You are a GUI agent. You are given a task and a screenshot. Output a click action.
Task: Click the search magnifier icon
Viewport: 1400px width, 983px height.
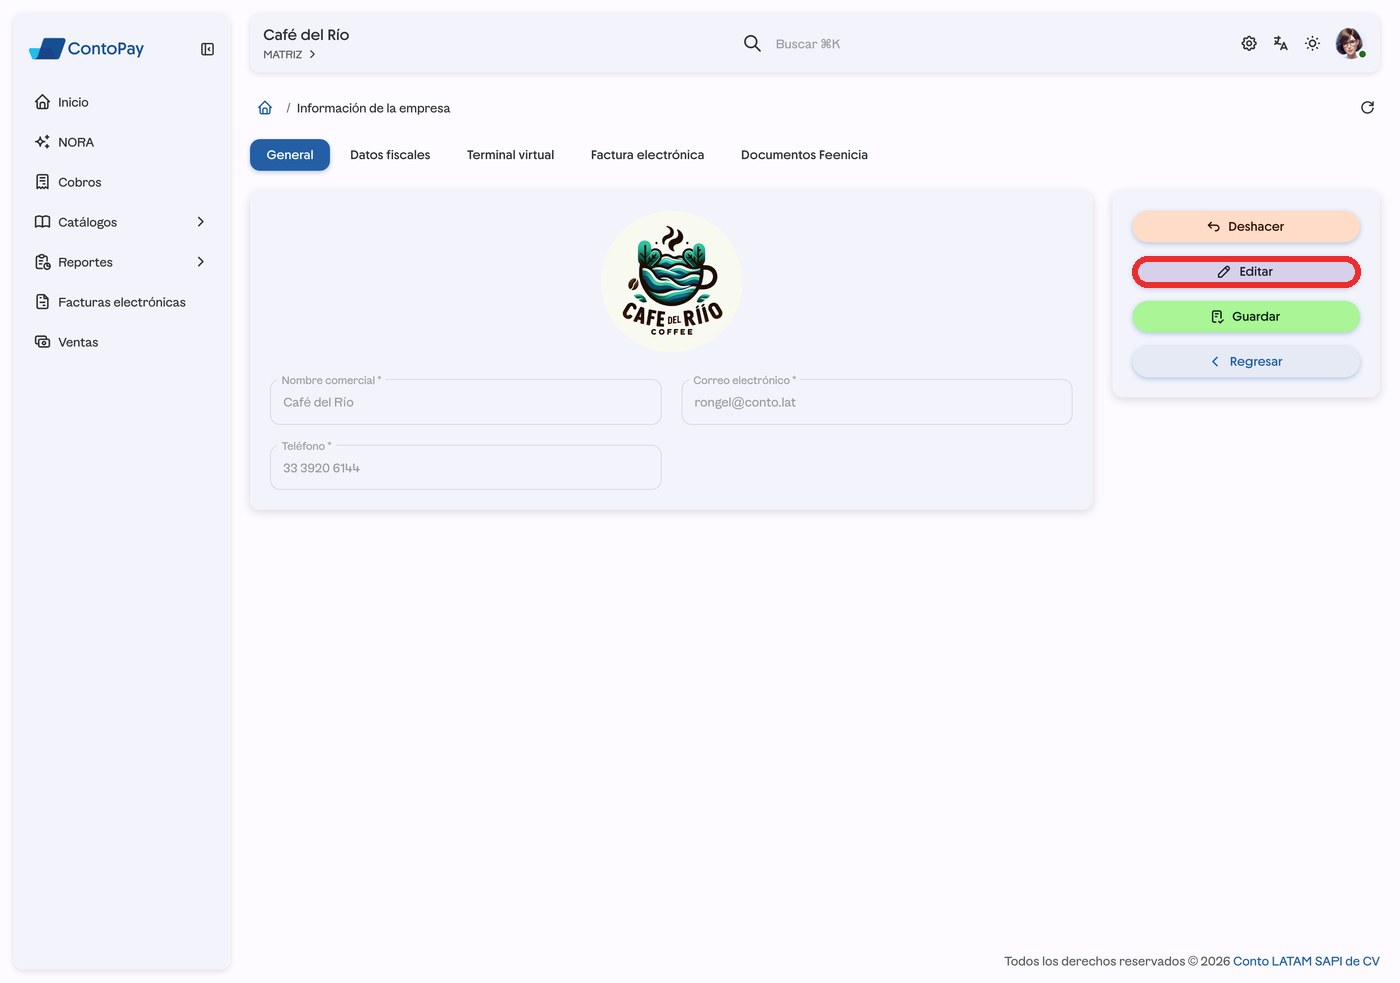(x=752, y=44)
